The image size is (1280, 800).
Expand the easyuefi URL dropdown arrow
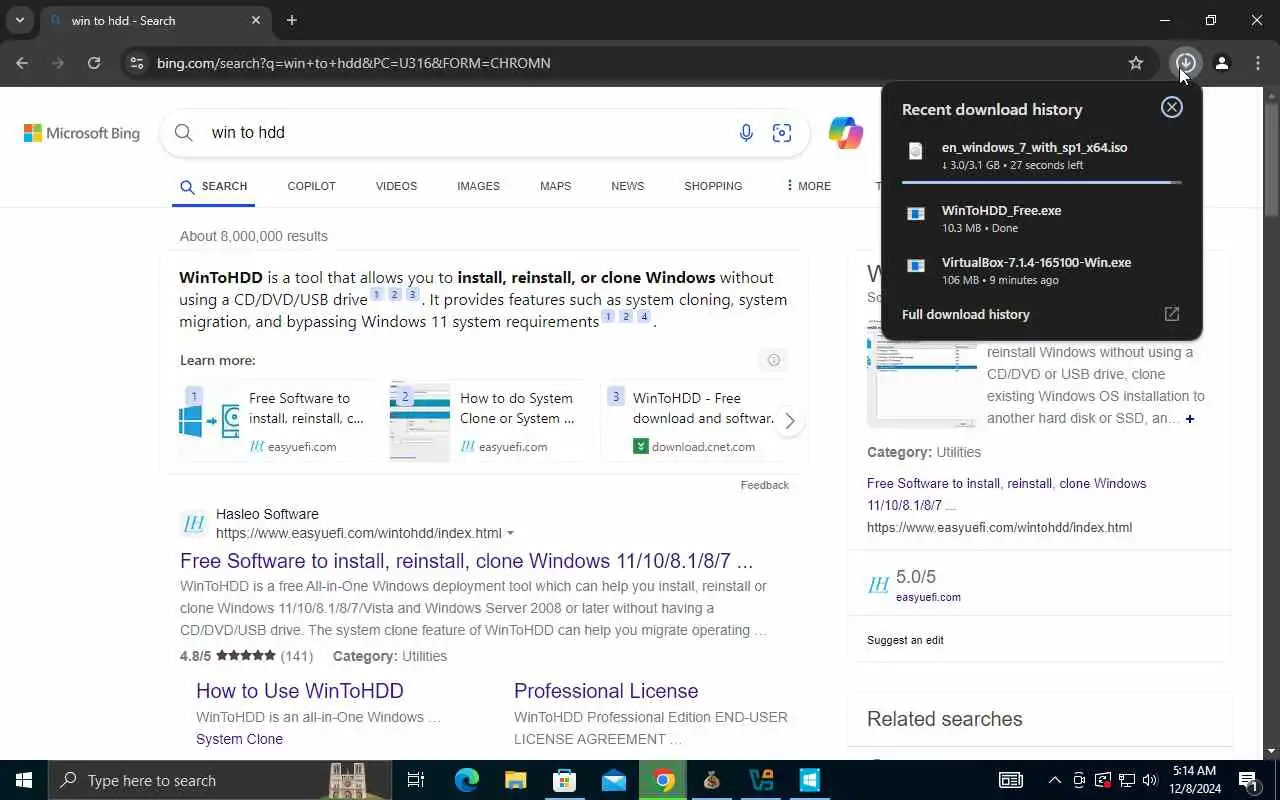coord(510,534)
